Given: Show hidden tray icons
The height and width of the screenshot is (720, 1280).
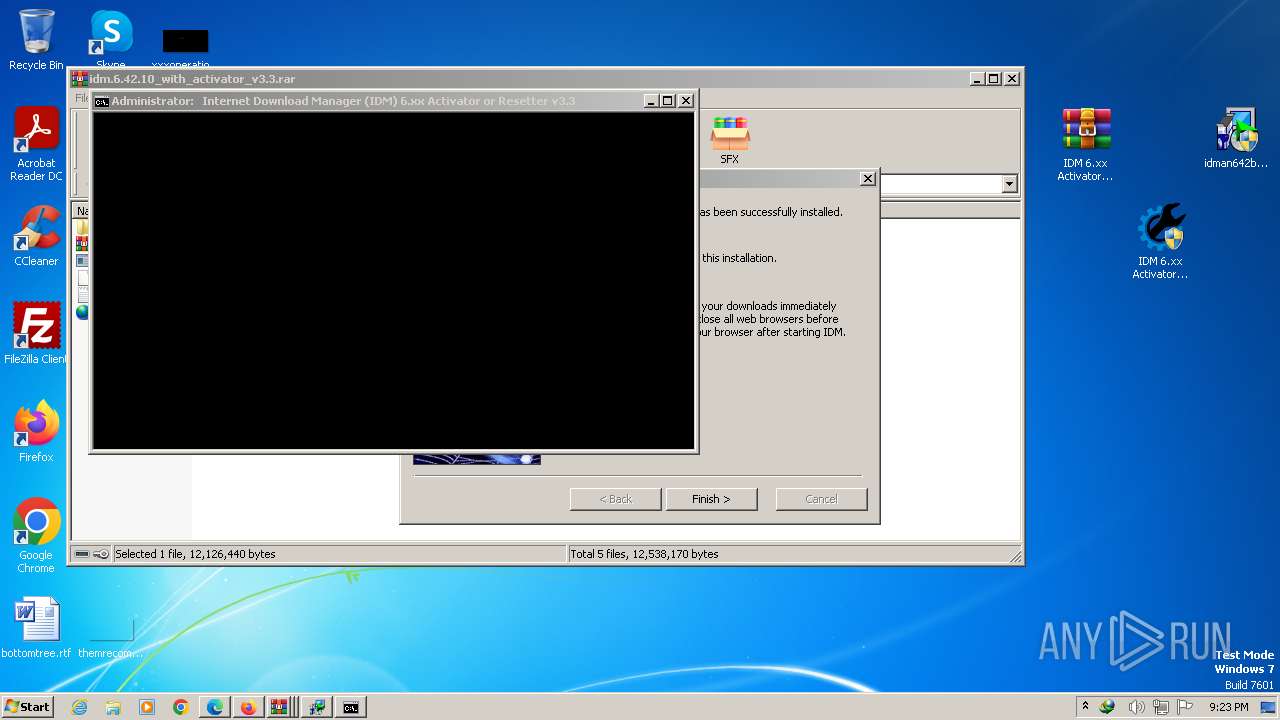Looking at the screenshot, I should tap(1085, 707).
